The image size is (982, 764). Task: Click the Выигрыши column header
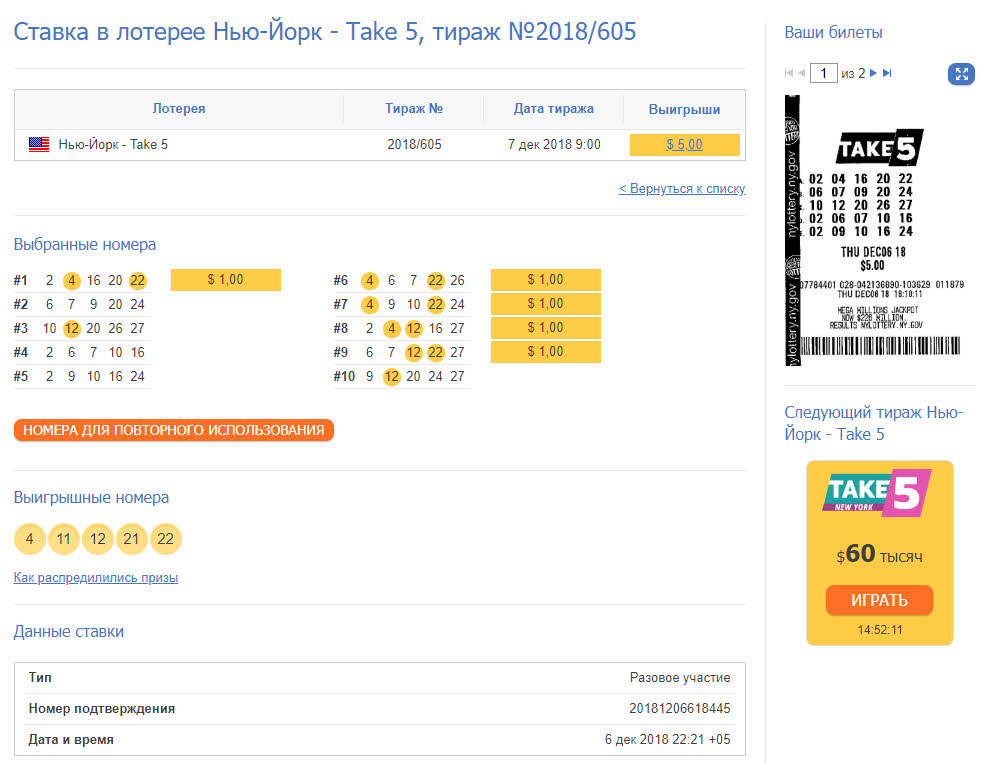click(685, 110)
